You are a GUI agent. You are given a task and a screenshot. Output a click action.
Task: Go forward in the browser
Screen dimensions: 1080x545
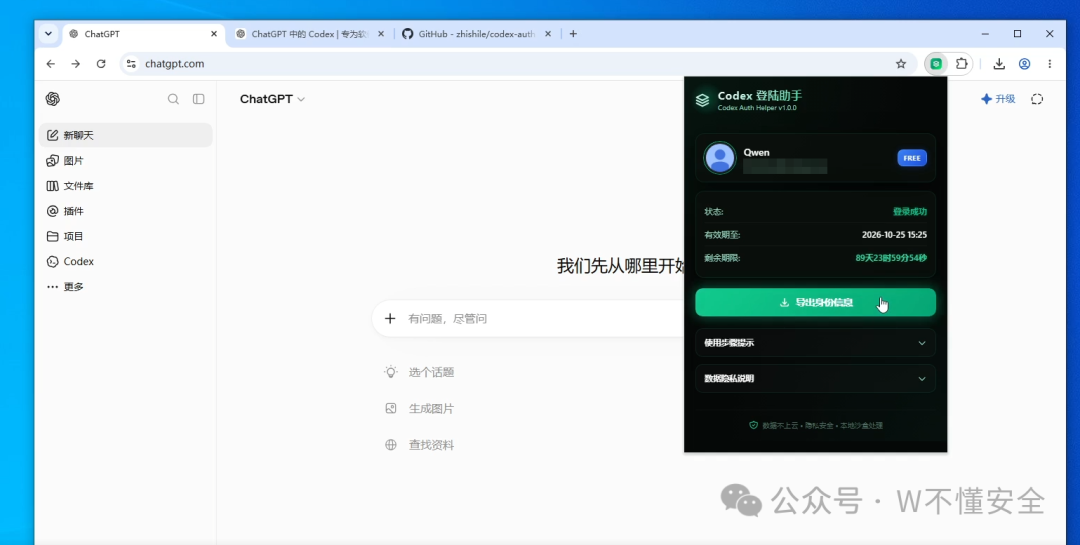click(76, 63)
